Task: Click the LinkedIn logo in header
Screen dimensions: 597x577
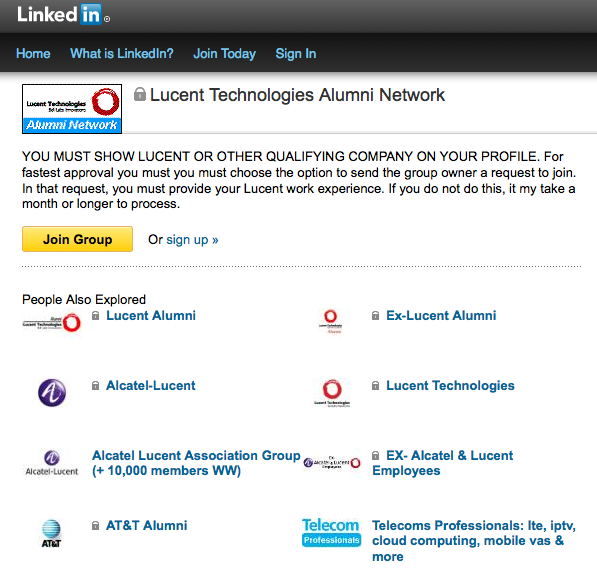Action: (63, 14)
